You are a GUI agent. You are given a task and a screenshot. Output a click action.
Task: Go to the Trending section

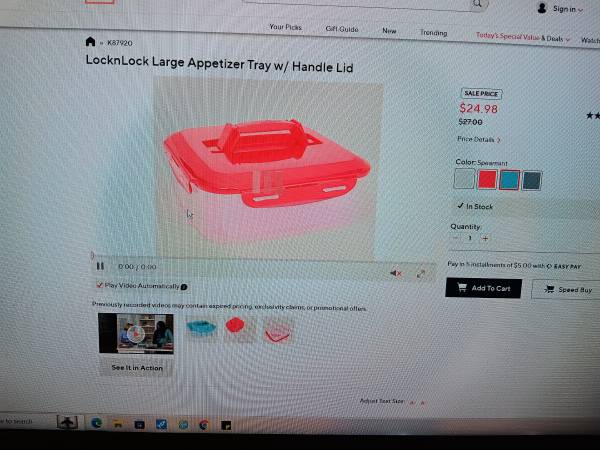434,33
